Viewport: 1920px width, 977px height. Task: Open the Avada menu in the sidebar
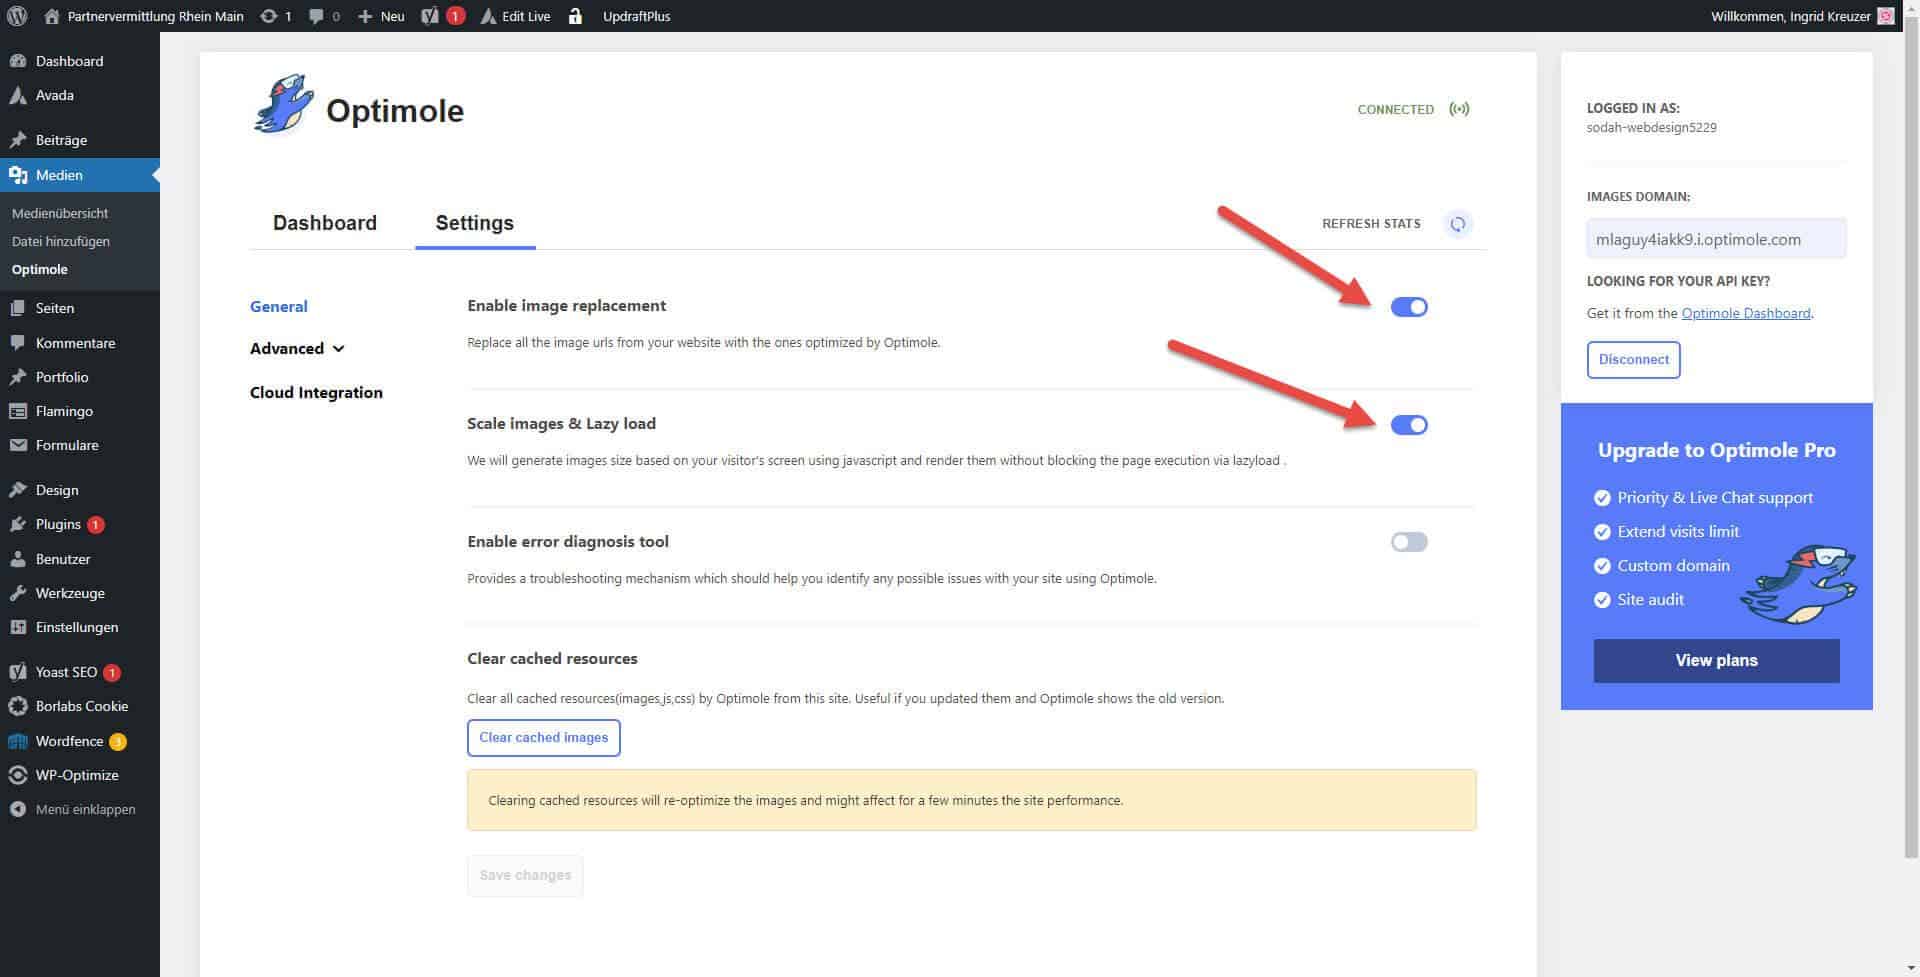[x=54, y=95]
